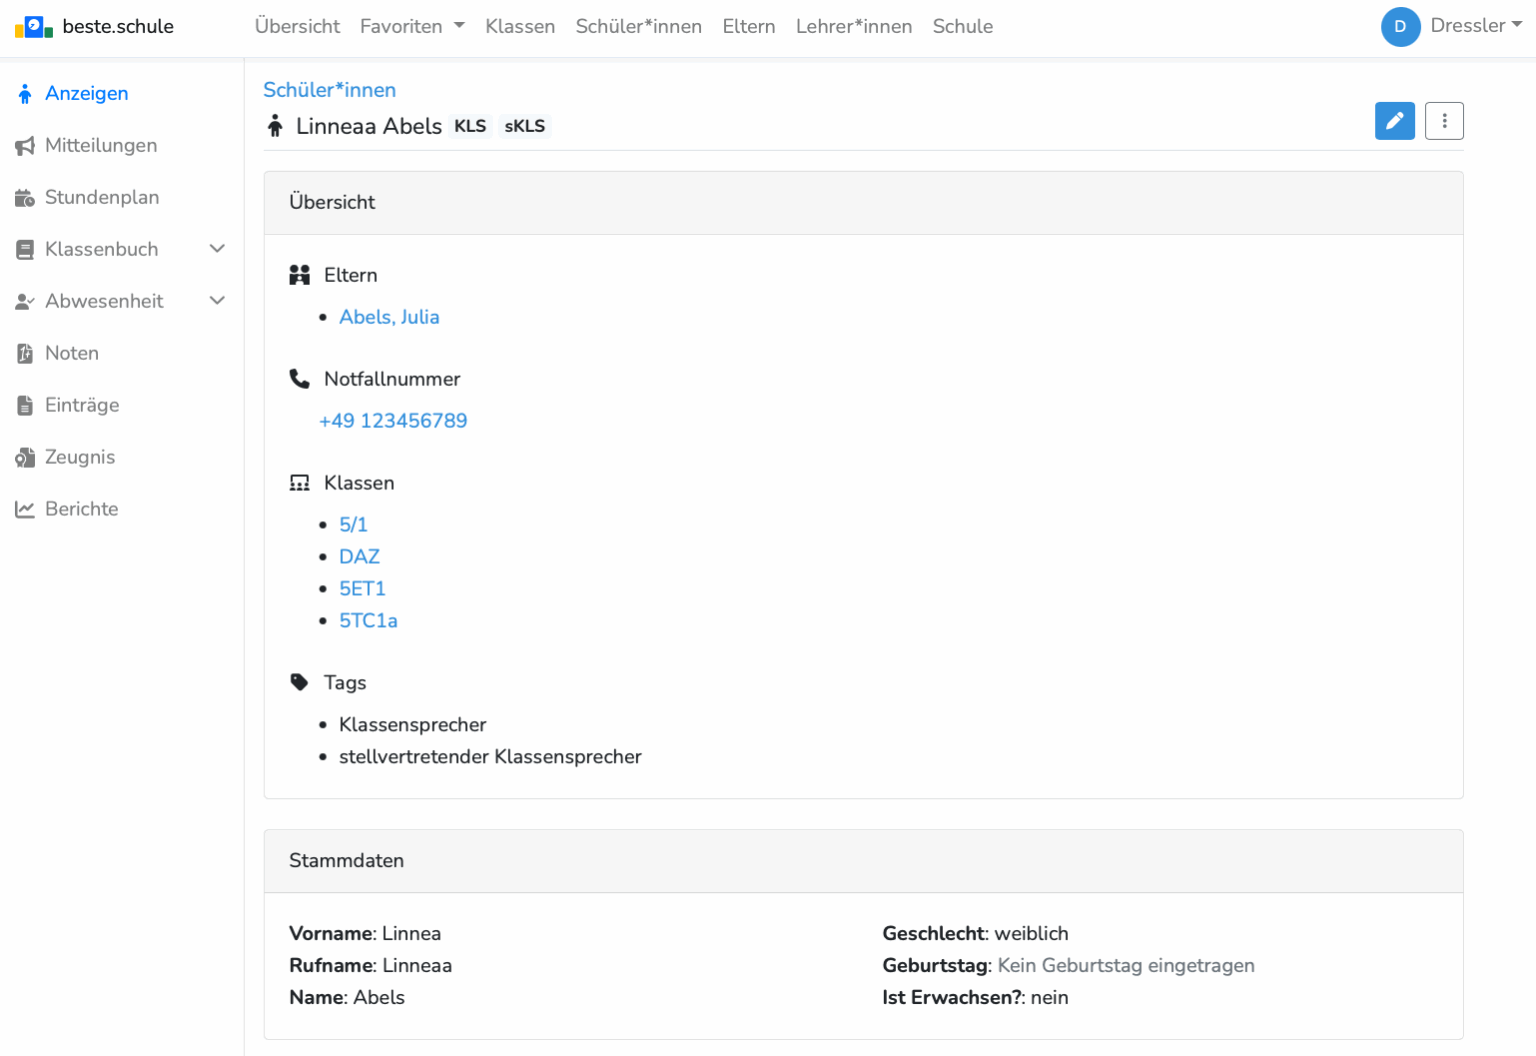Open parent link Abels, Julia
The height and width of the screenshot is (1056, 1536).
point(389,317)
